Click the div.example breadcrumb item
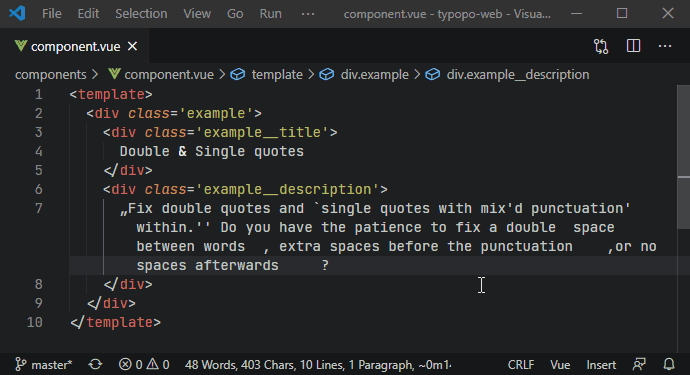Image resolution: width=690 pixels, height=375 pixels. (x=374, y=74)
